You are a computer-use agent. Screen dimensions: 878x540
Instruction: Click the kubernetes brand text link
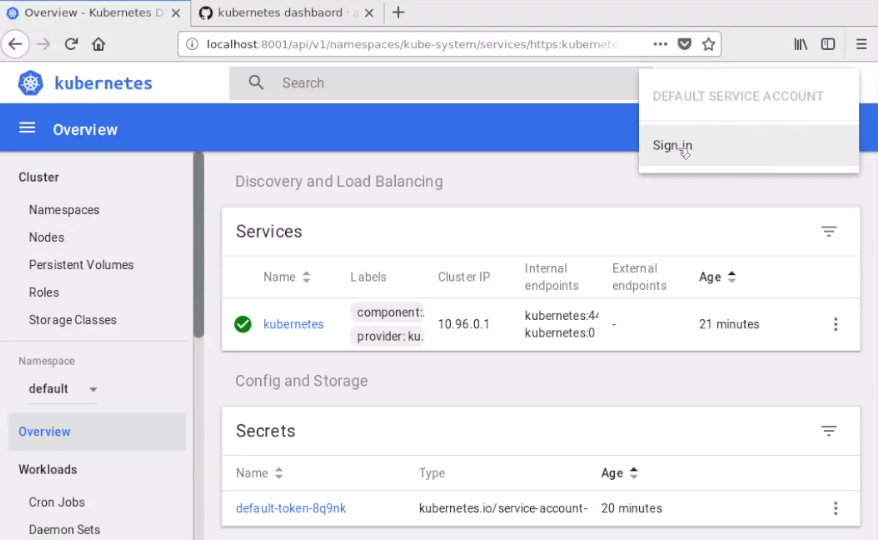[103, 83]
